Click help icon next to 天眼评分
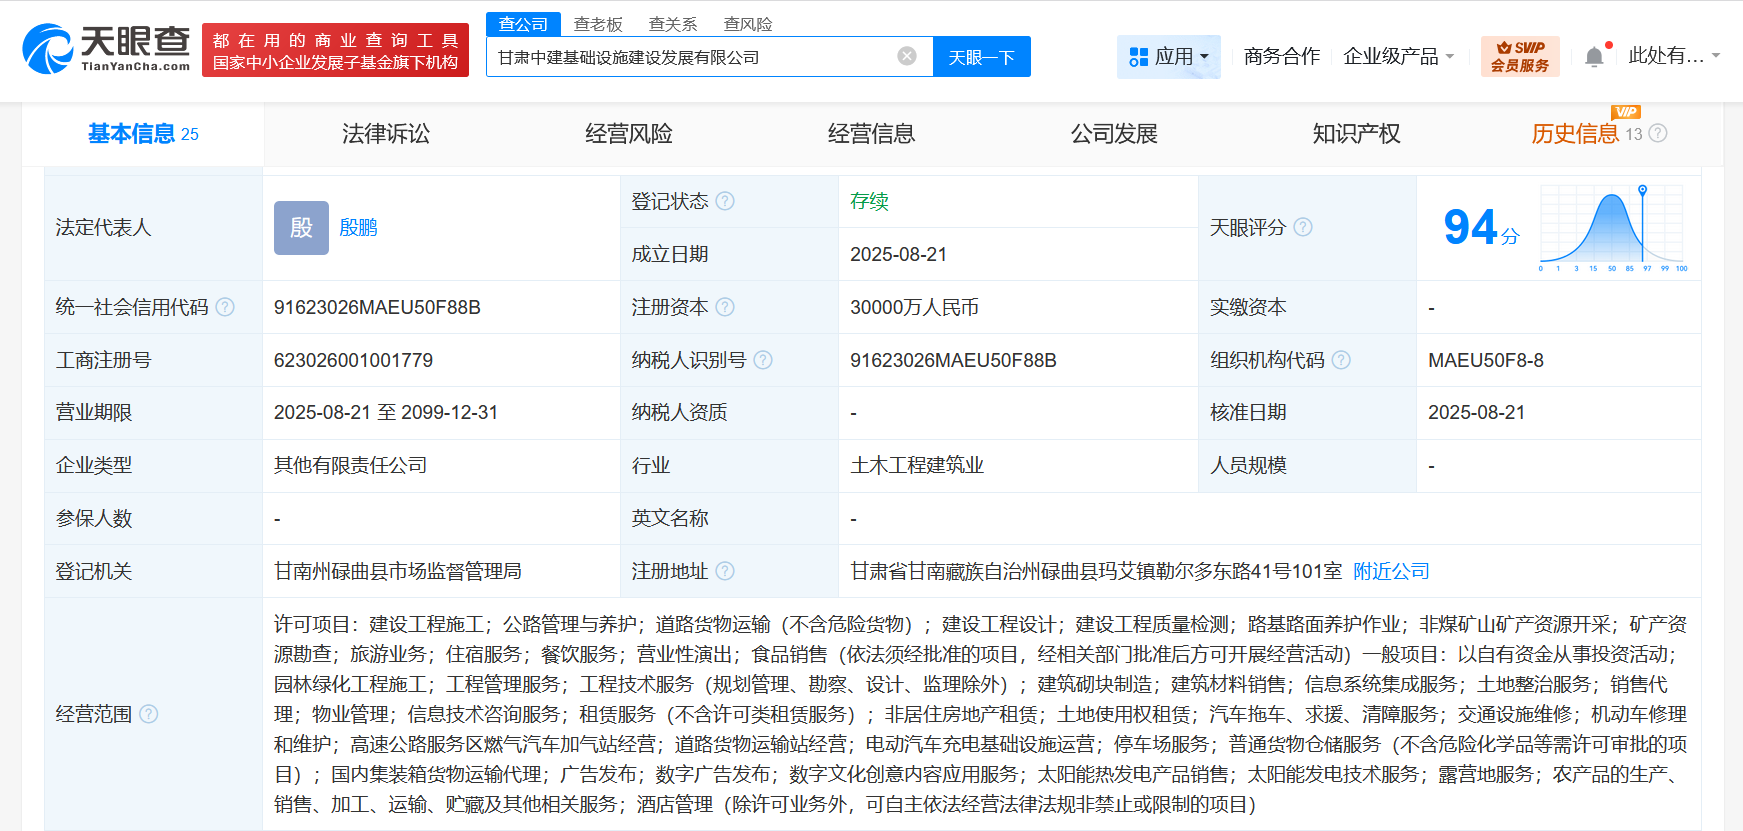The width and height of the screenshot is (1743, 831). pyautogui.click(x=1303, y=227)
